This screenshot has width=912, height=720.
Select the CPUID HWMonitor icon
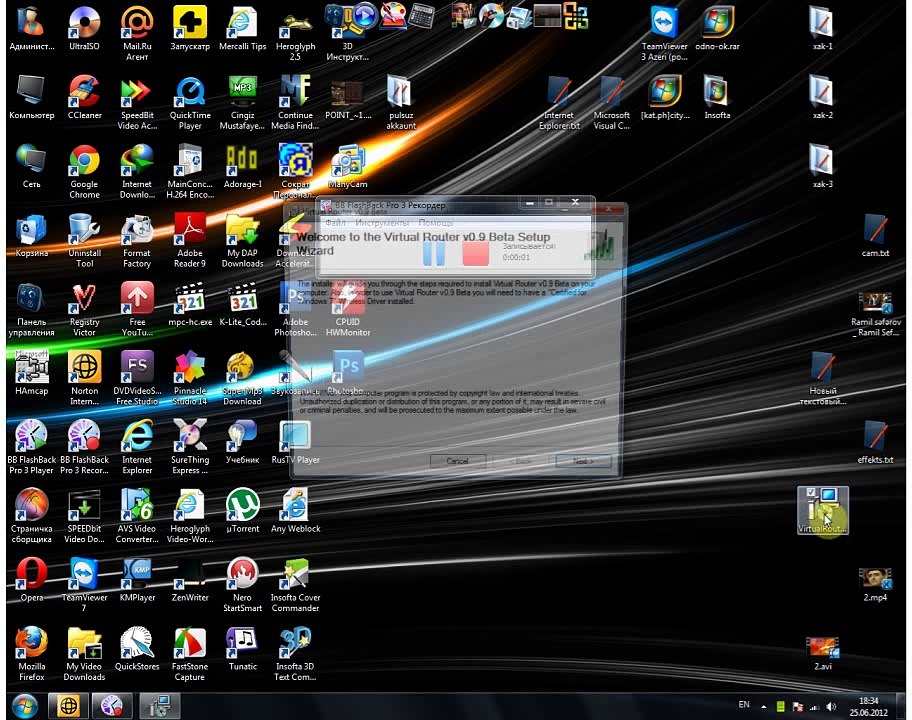pos(348,309)
